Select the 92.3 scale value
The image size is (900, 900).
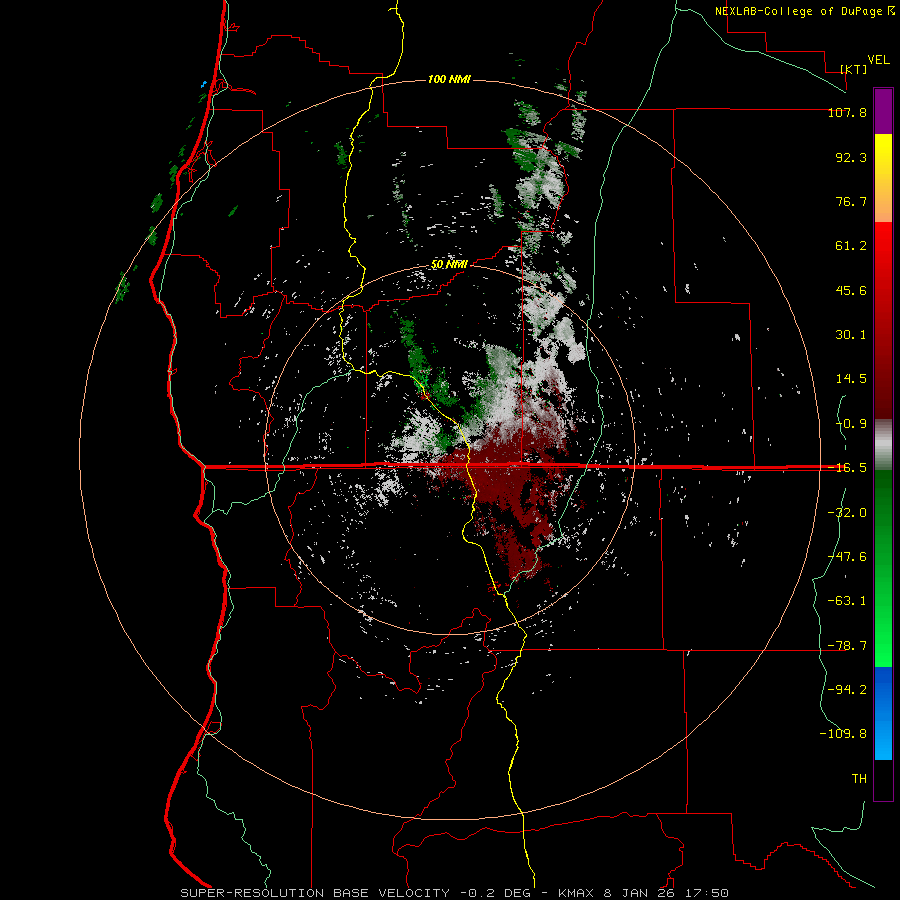pos(851,157)
